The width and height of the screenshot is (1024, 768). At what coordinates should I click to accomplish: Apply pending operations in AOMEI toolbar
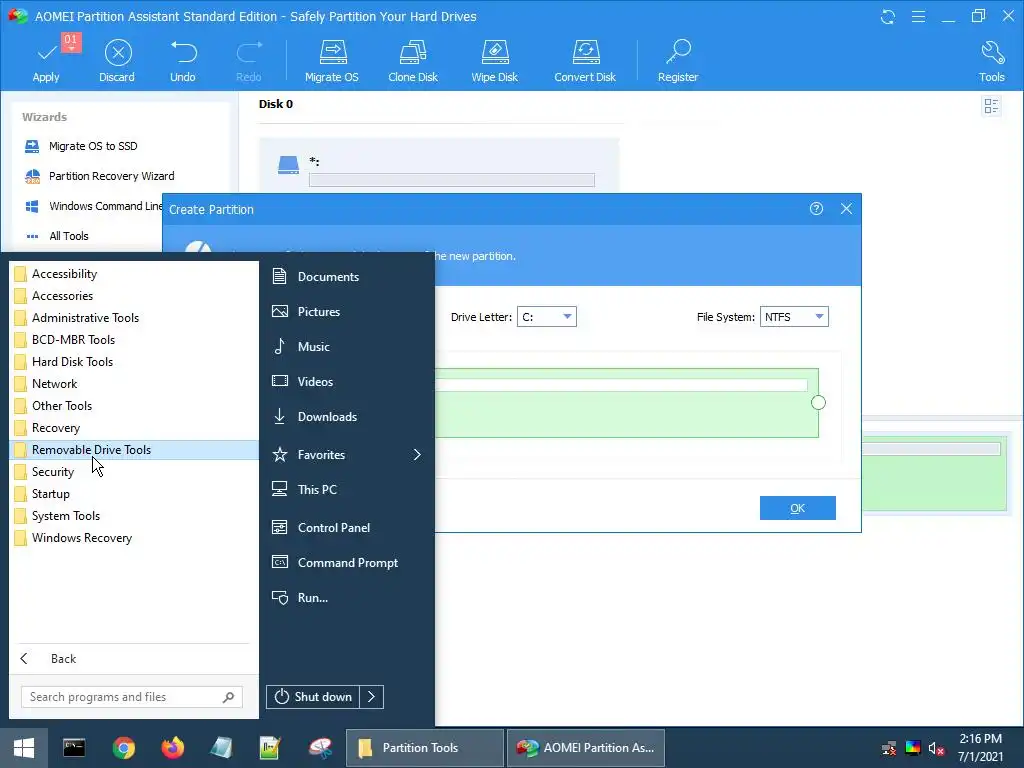(x=46, y=61)
